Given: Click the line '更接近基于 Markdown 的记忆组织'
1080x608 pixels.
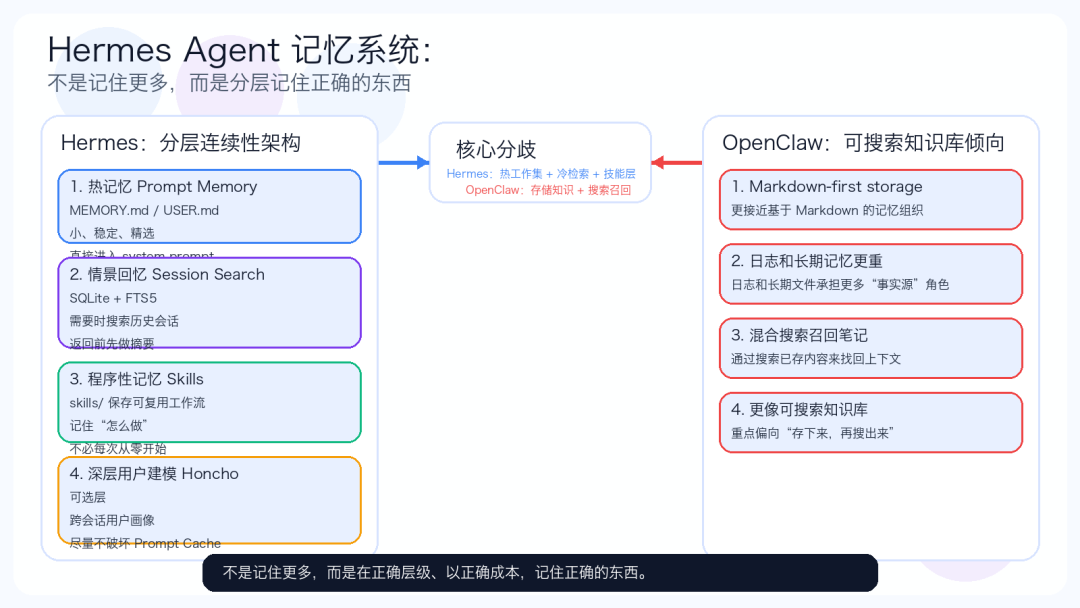Looking at the screenshot, I should coord(827,211).
